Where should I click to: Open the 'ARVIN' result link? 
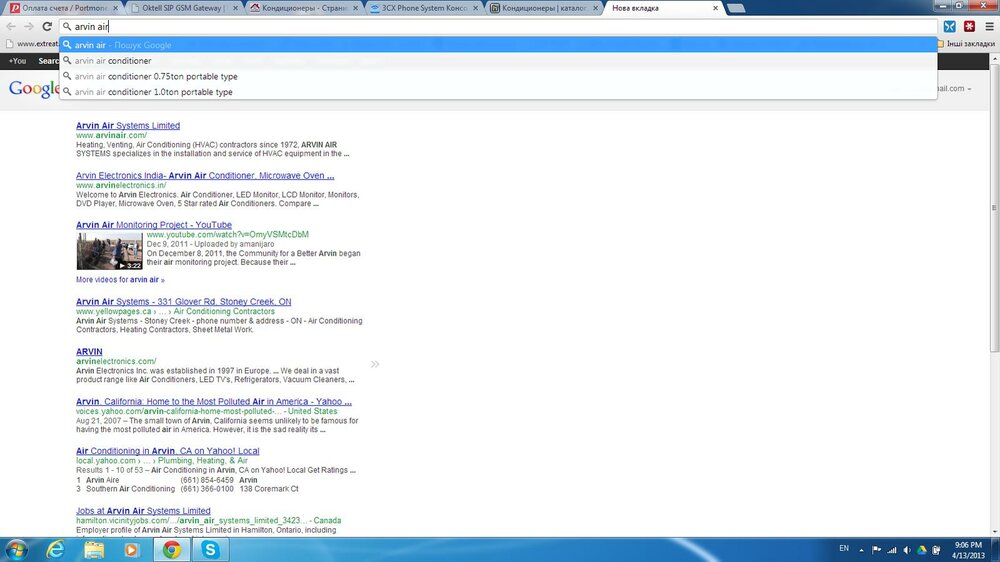click(x=89, y=351)
